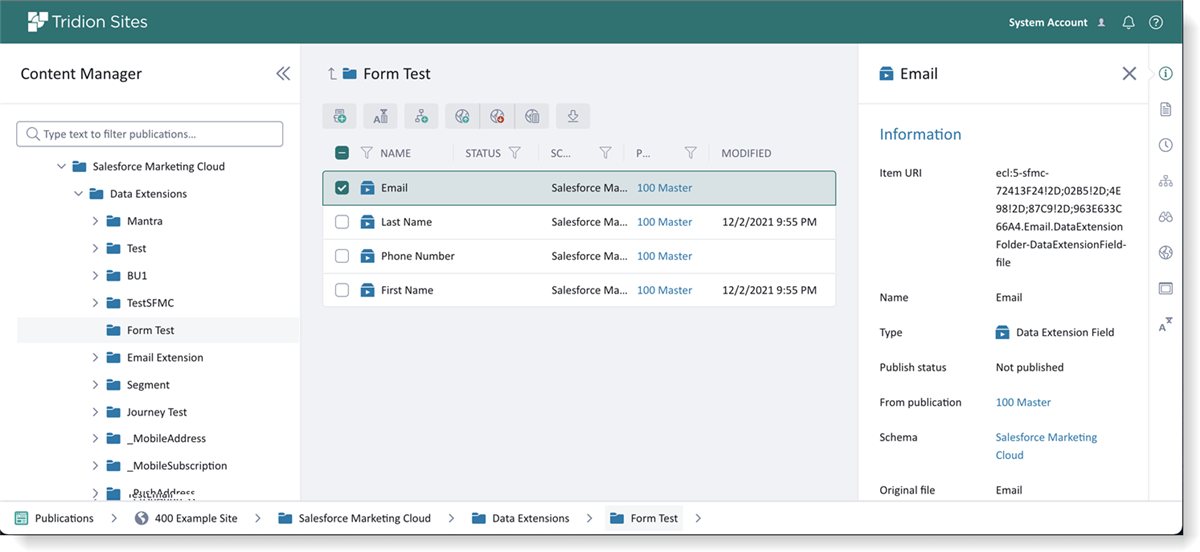Open 100 Master link in Last Name row

pos(664,222)
